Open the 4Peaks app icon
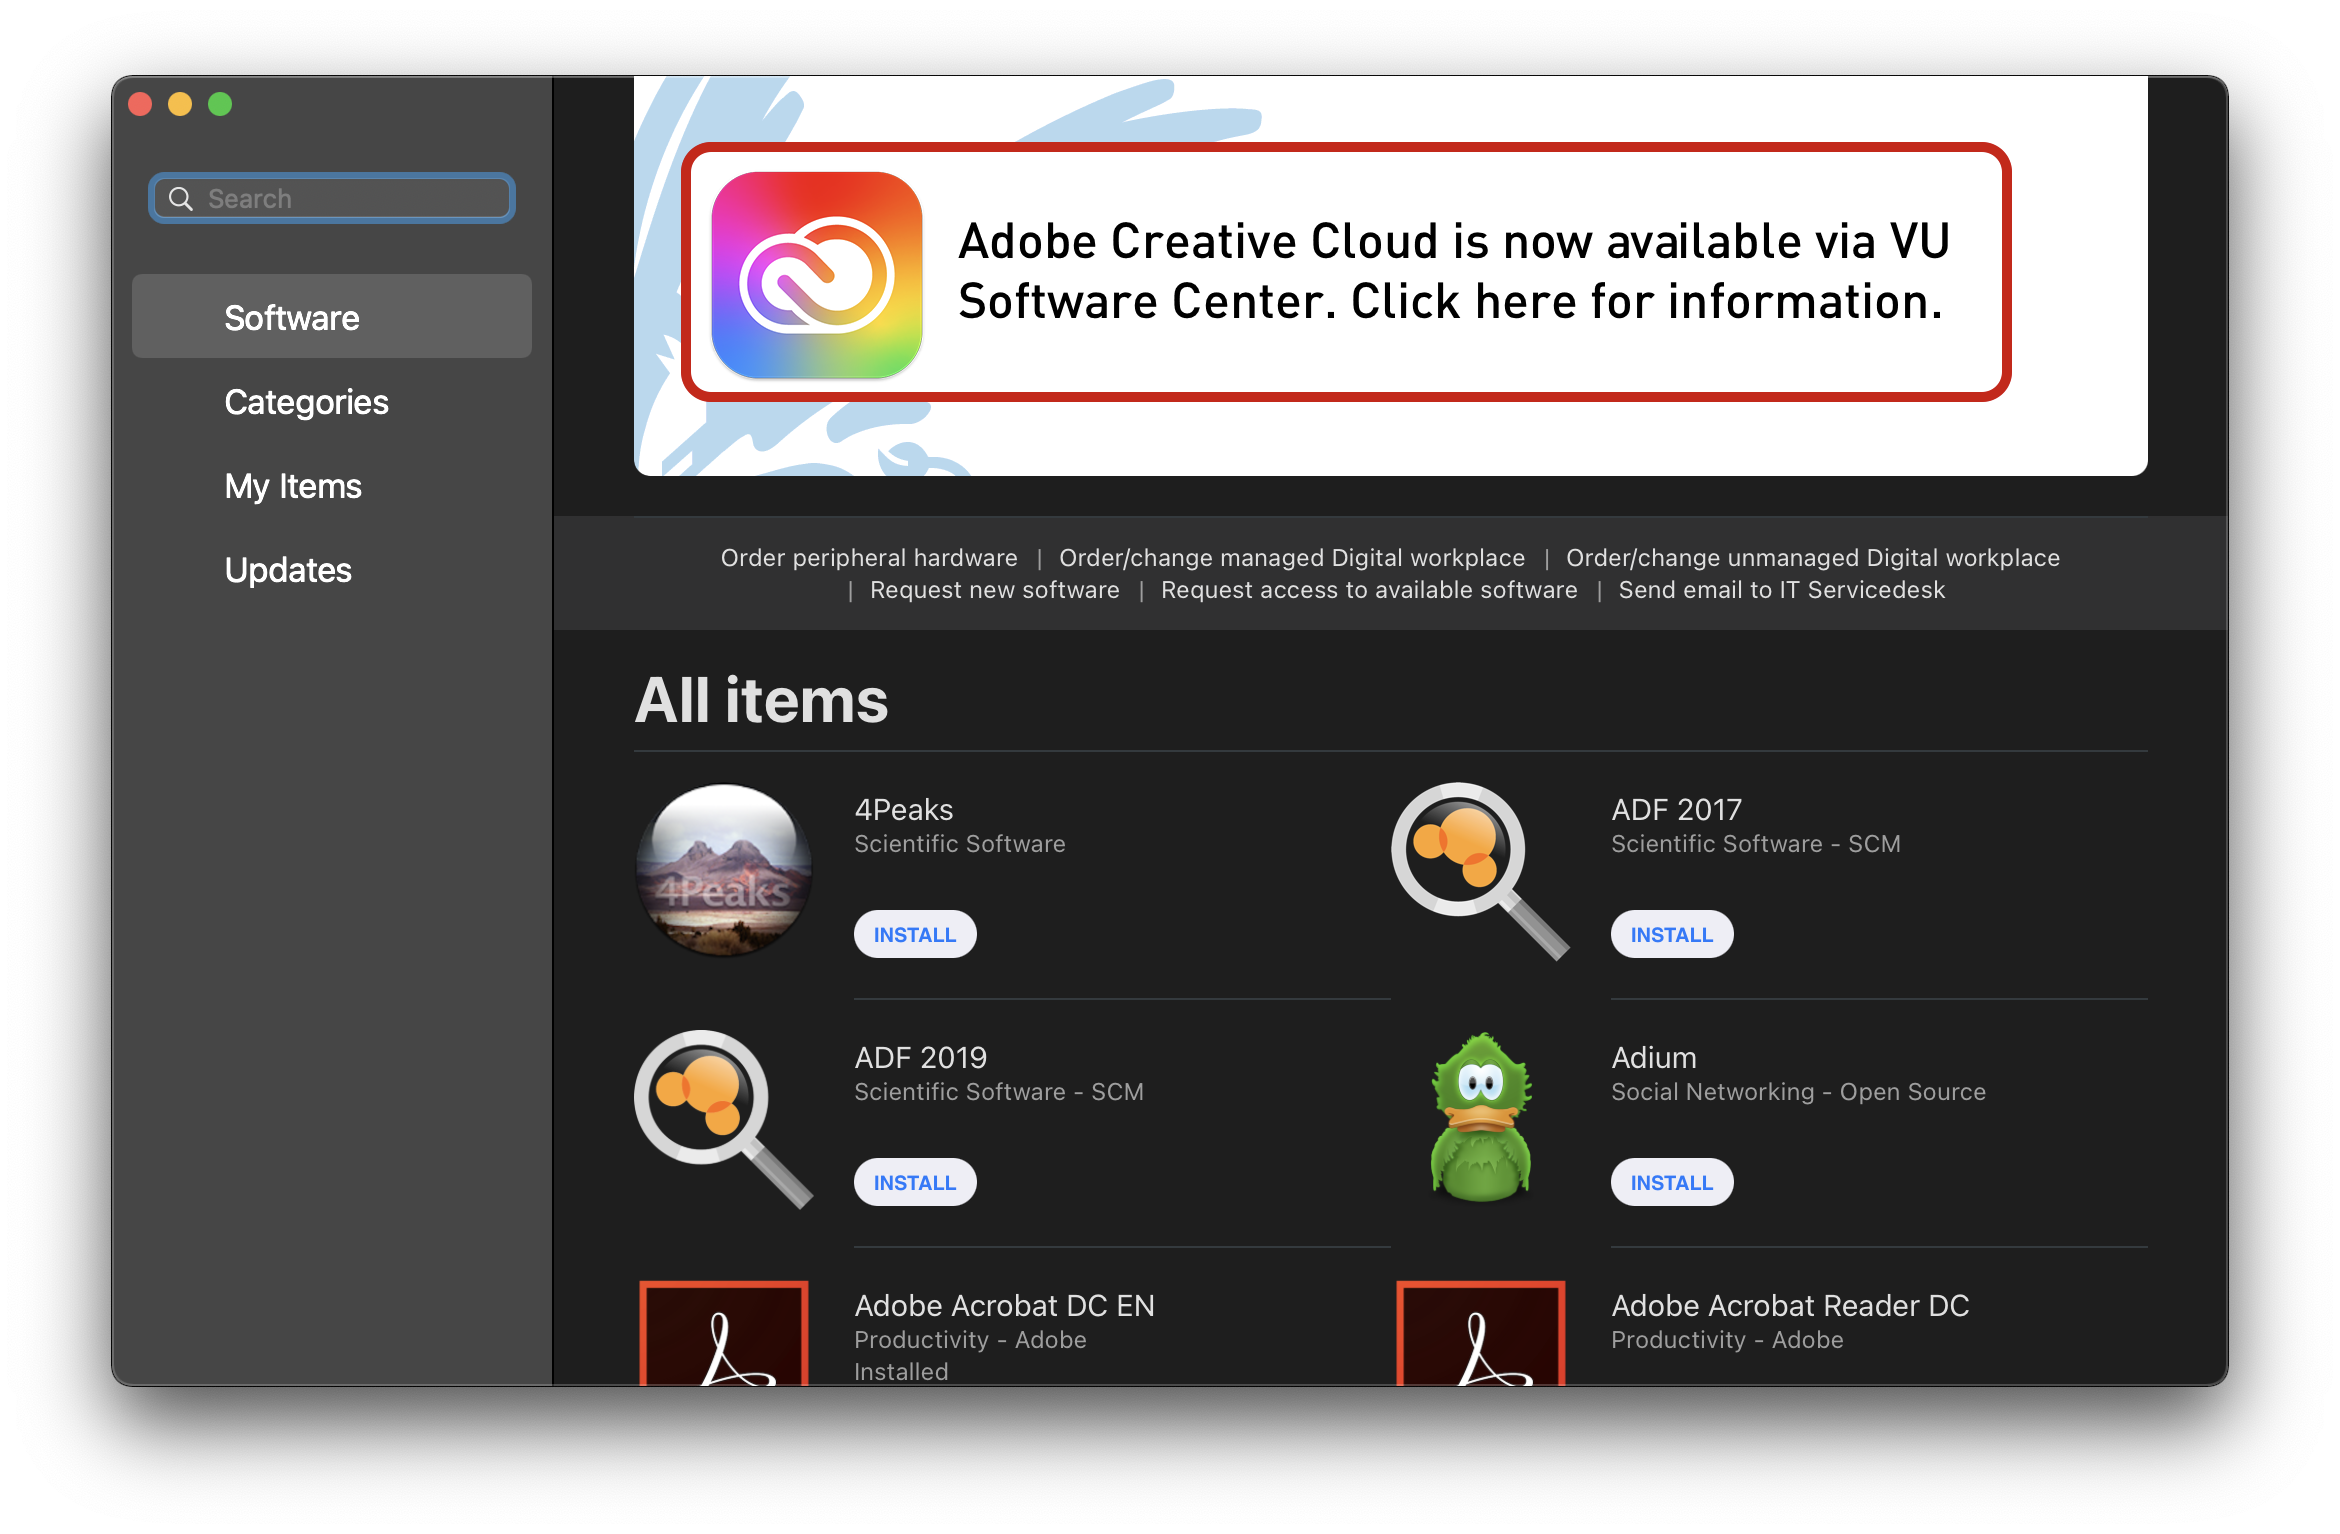Screen dimensions: 2340x1534 [724, 870]
